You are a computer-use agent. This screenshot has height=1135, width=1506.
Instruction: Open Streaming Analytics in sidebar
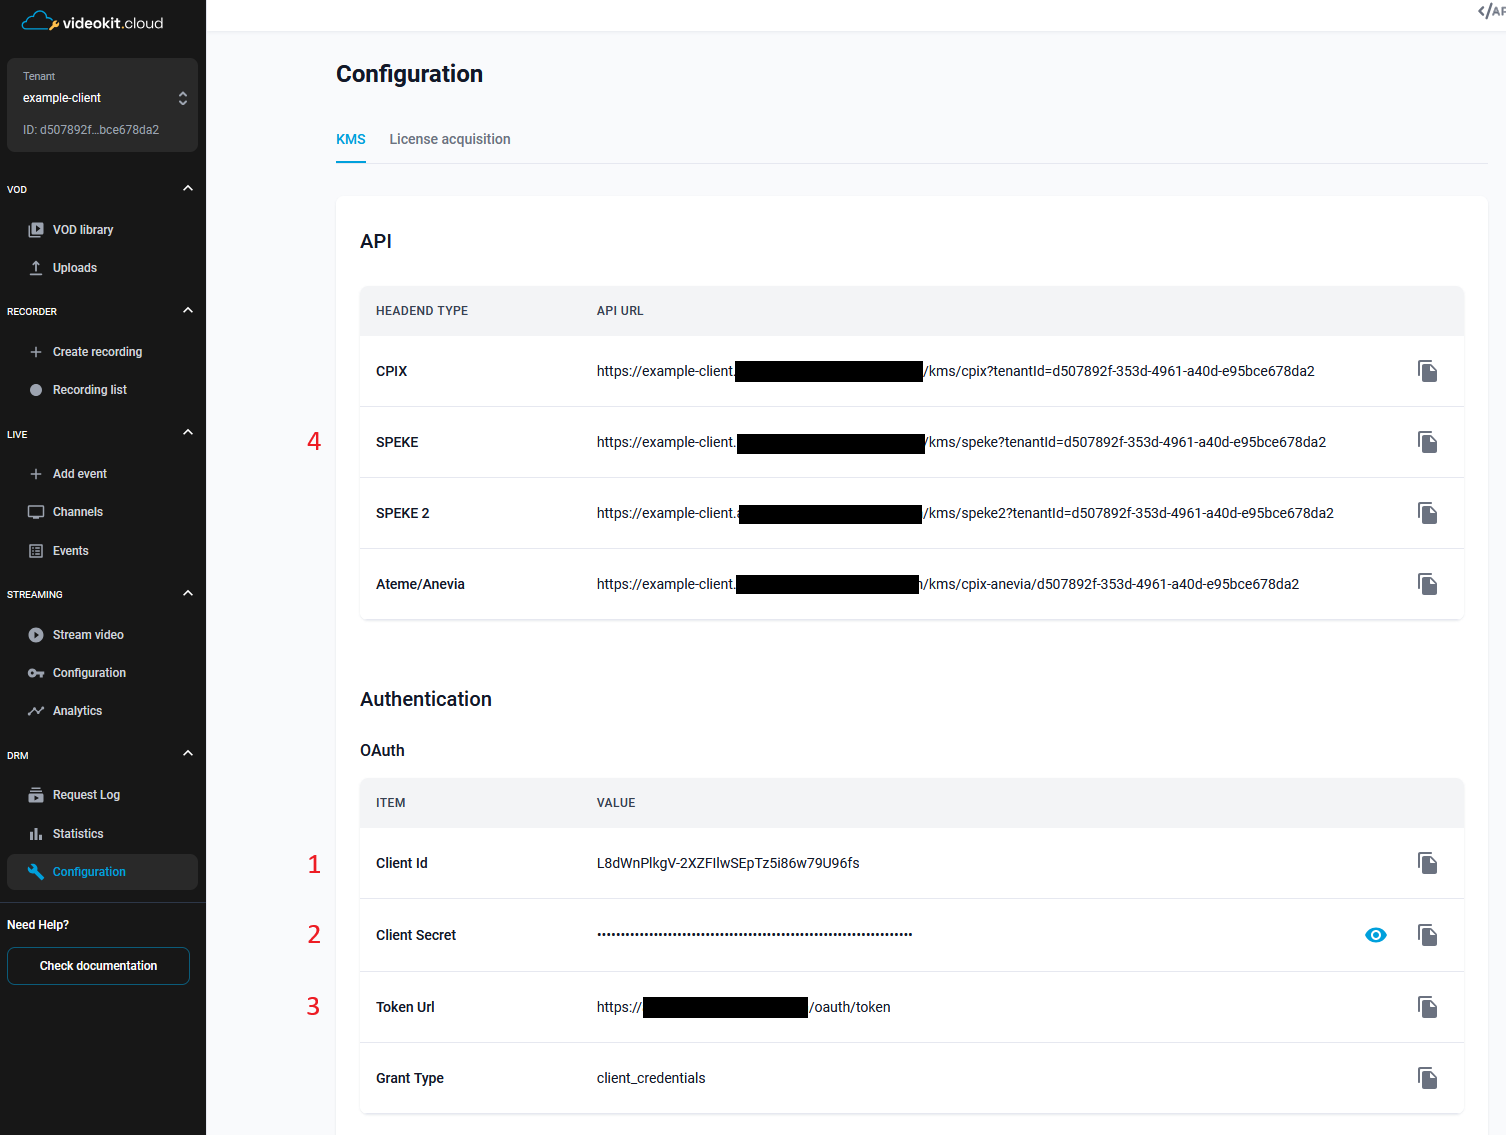[x=77, y=711]
